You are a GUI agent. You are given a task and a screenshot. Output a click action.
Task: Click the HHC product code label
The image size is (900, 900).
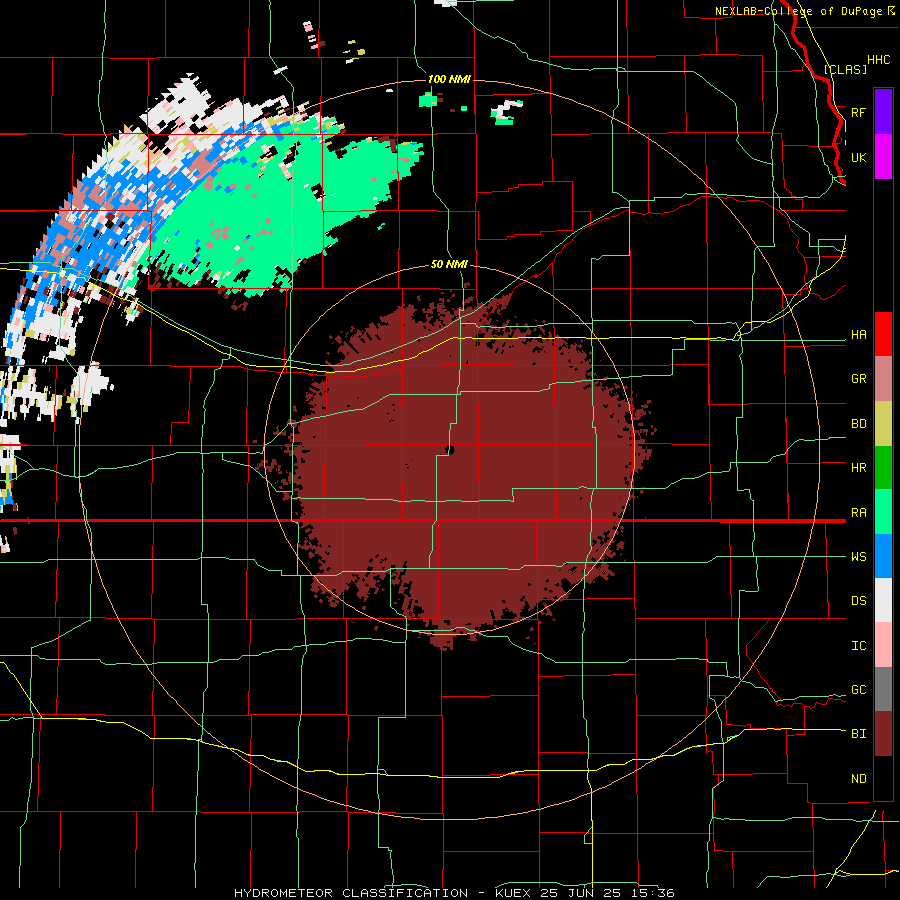click(879, 60)
